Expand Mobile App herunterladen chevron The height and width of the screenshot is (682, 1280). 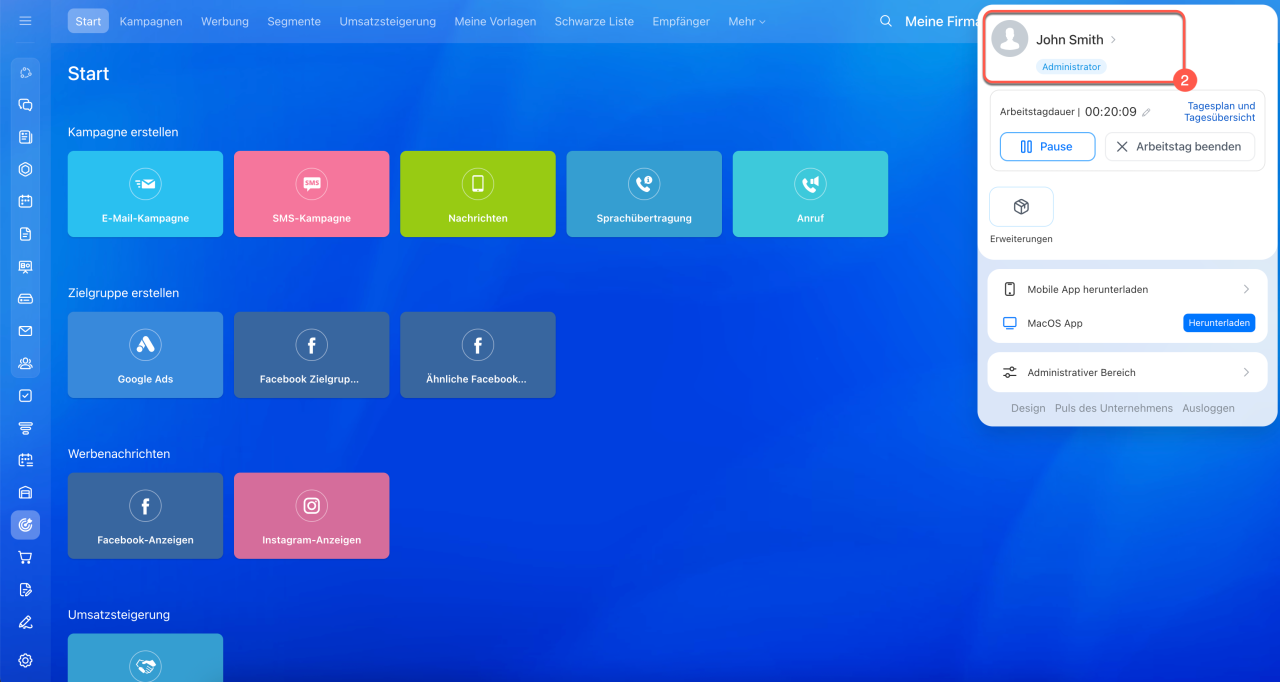(x=1246, y=289)
